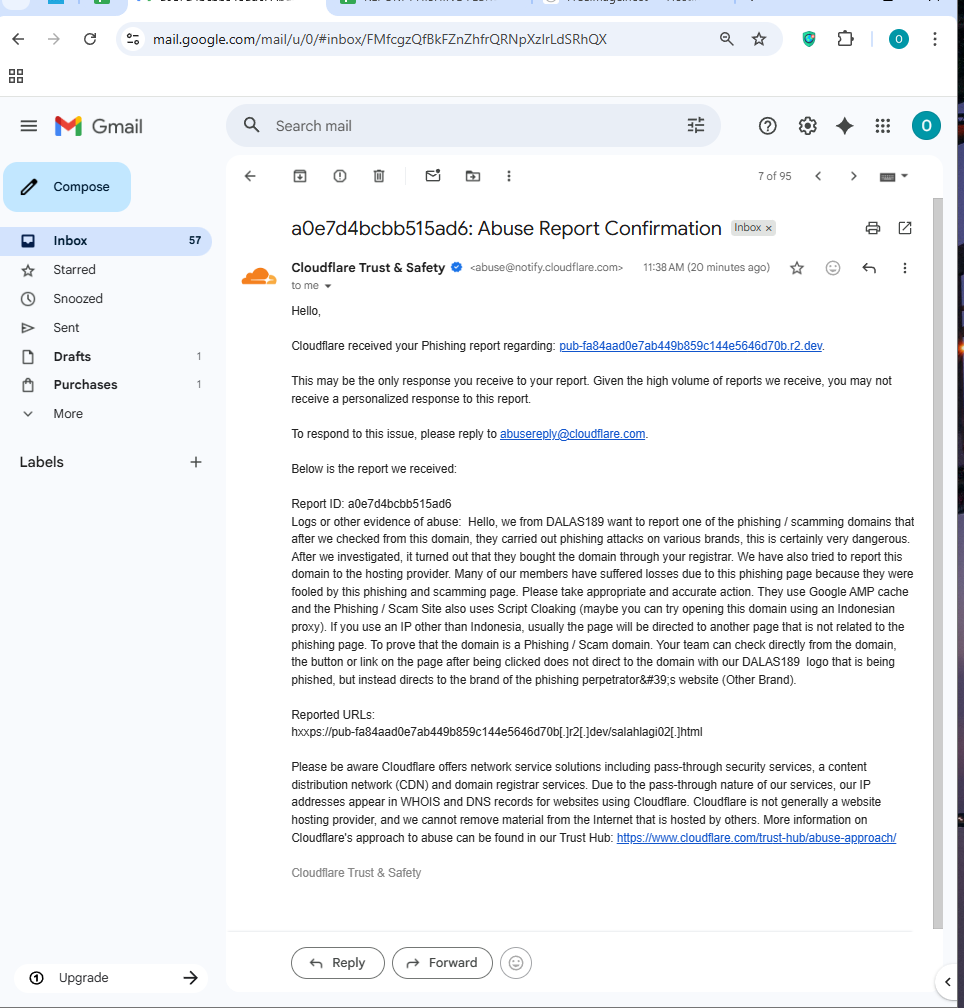Open input tools keyboard dropdown
This screenshot has height=1008, width=964.
(893, 176)
